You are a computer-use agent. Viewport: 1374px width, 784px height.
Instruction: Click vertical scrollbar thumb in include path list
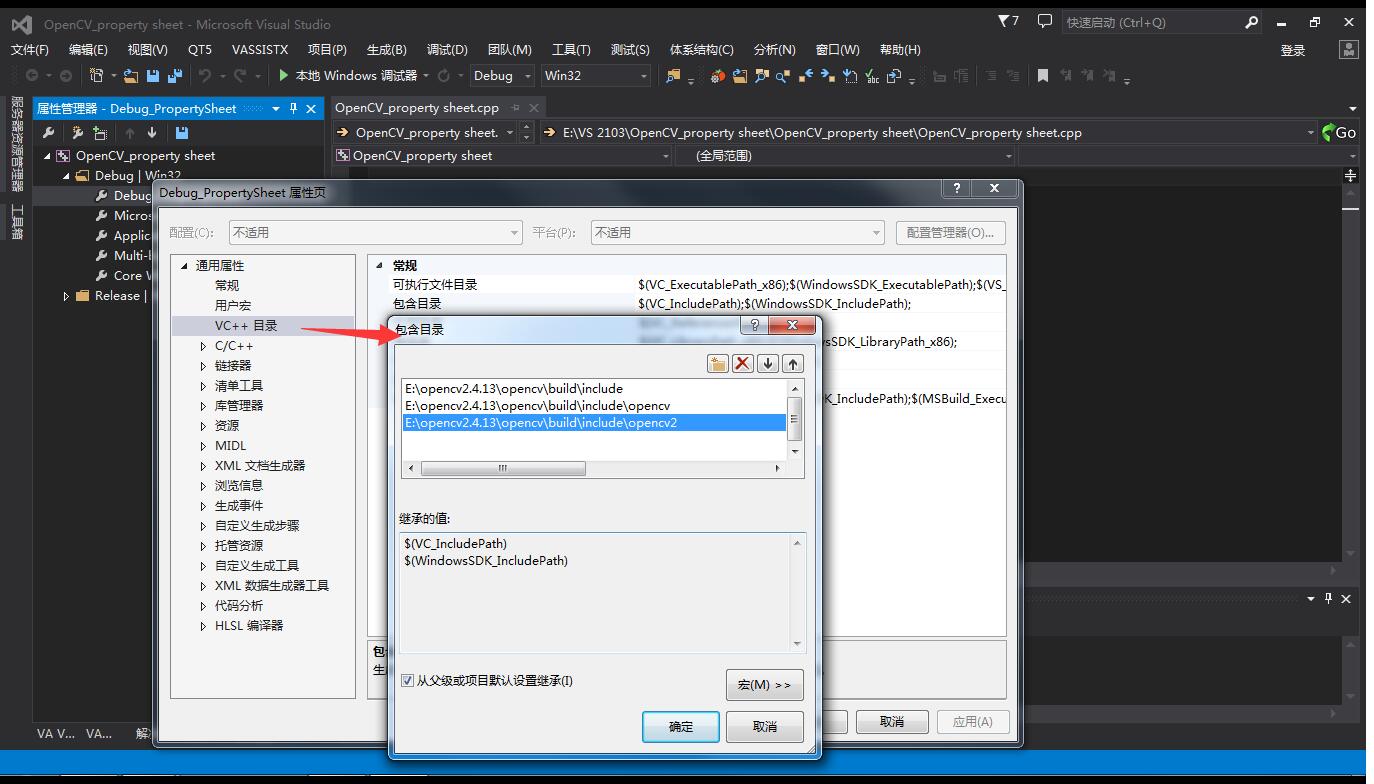pyautogui.click(x=795, y=418)
